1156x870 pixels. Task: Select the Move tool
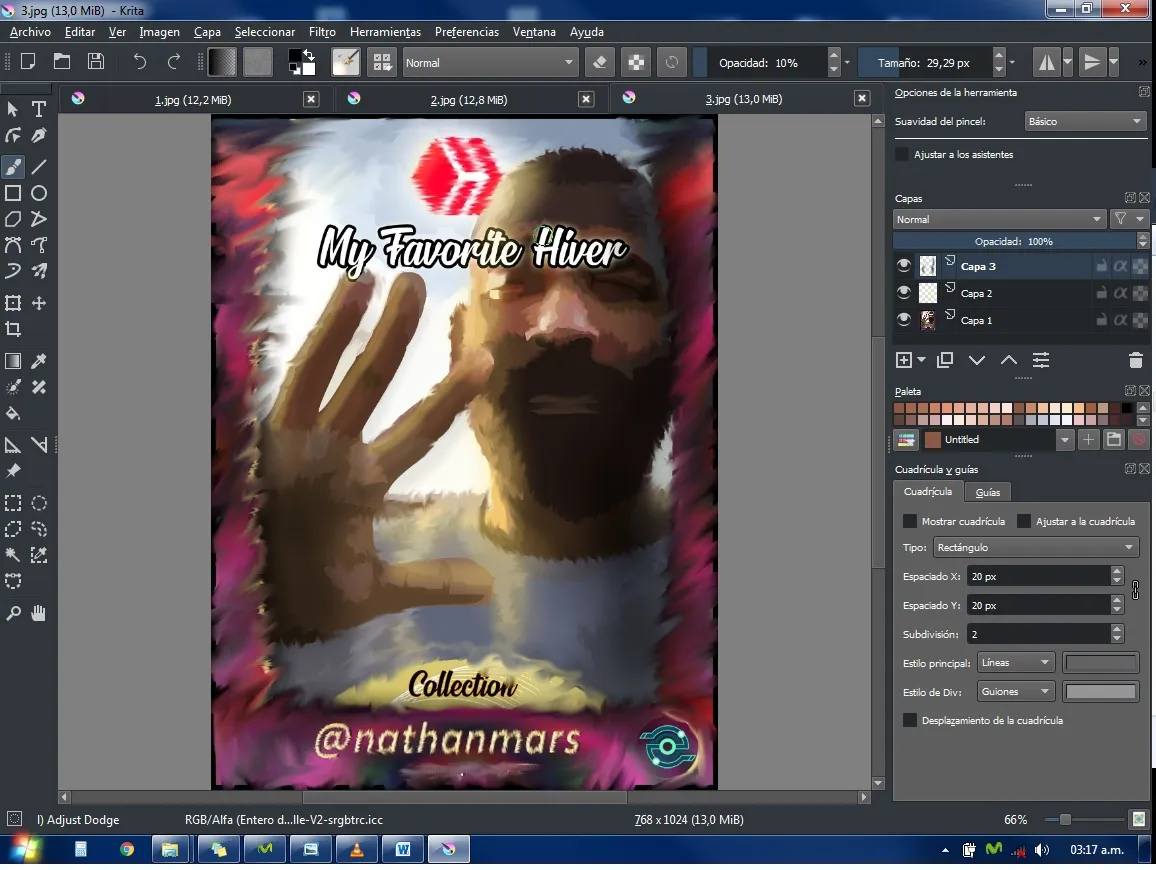click(39, 303)
